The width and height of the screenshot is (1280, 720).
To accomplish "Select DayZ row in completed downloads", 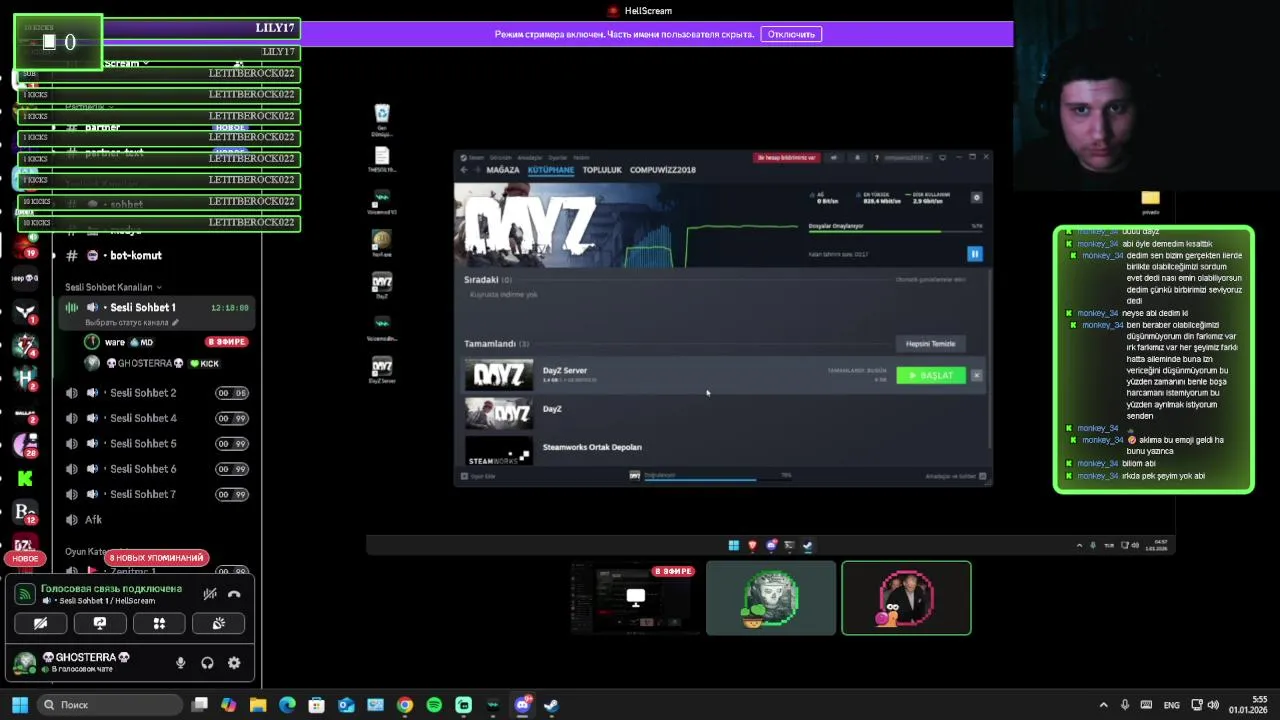I will pyautogui.click(x=724, y=412).
